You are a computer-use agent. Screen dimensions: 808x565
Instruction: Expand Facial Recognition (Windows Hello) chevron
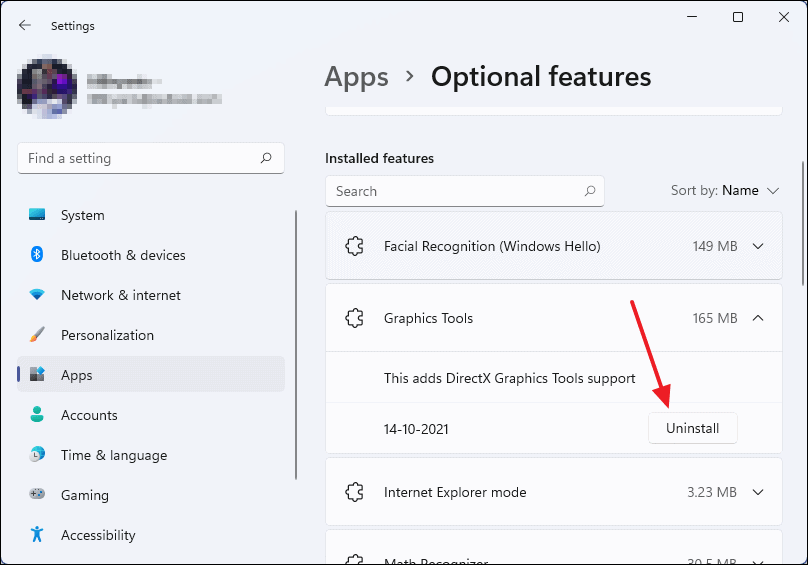[758, 246]
